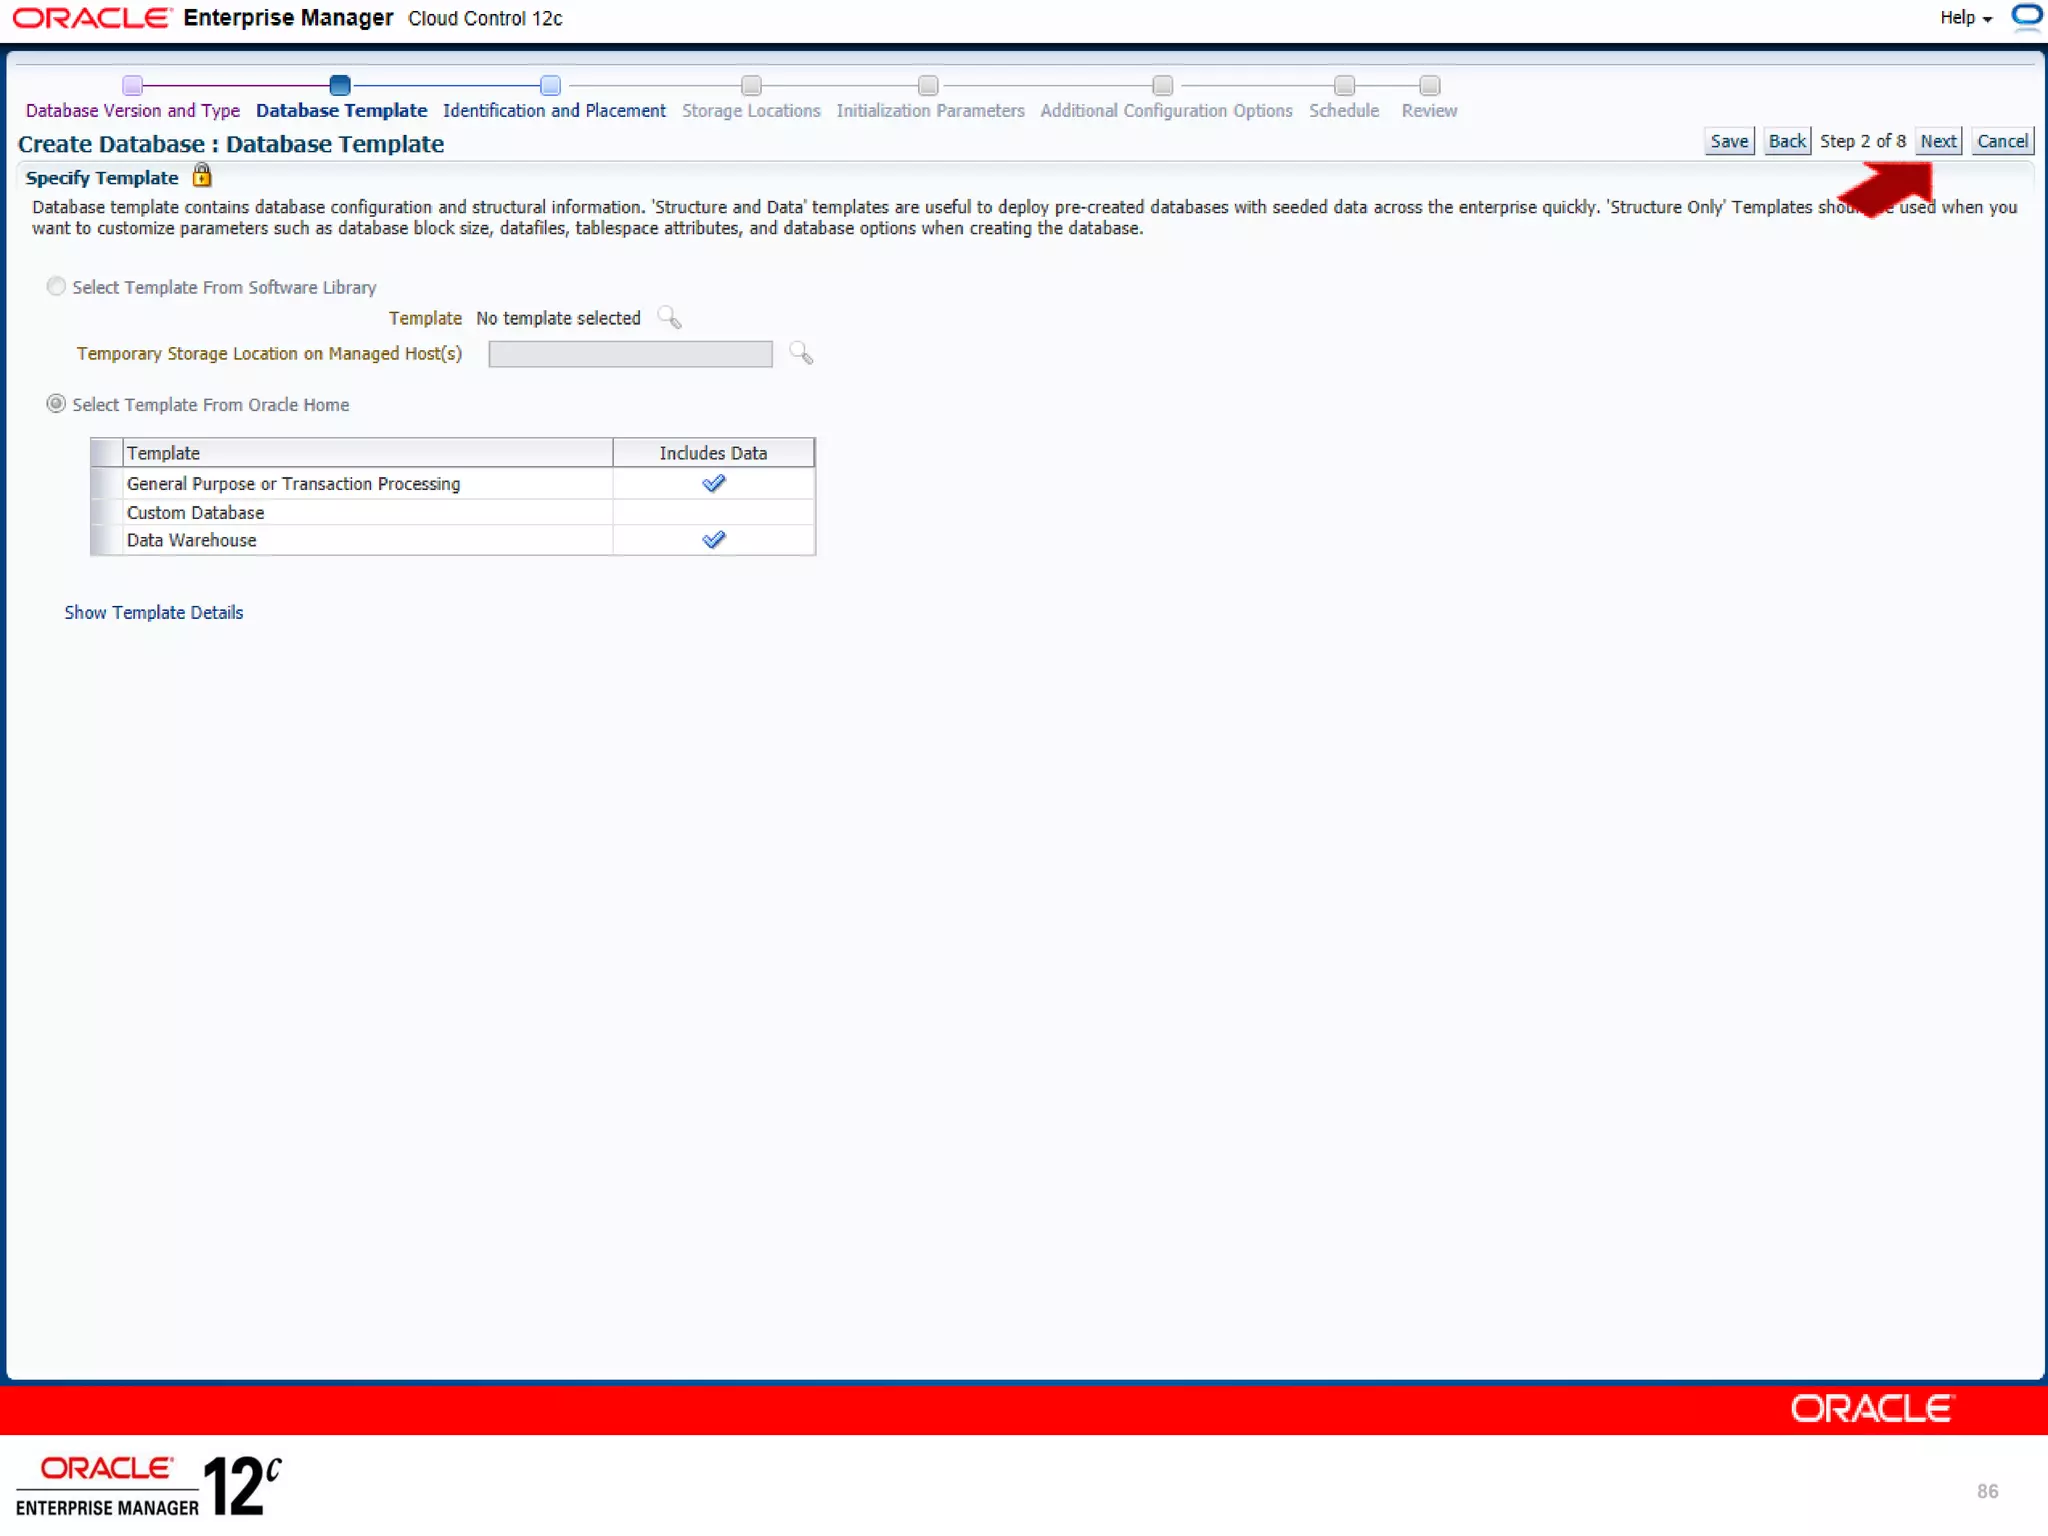Click the Temporary Storage Location input field

[x=630, y=354]
